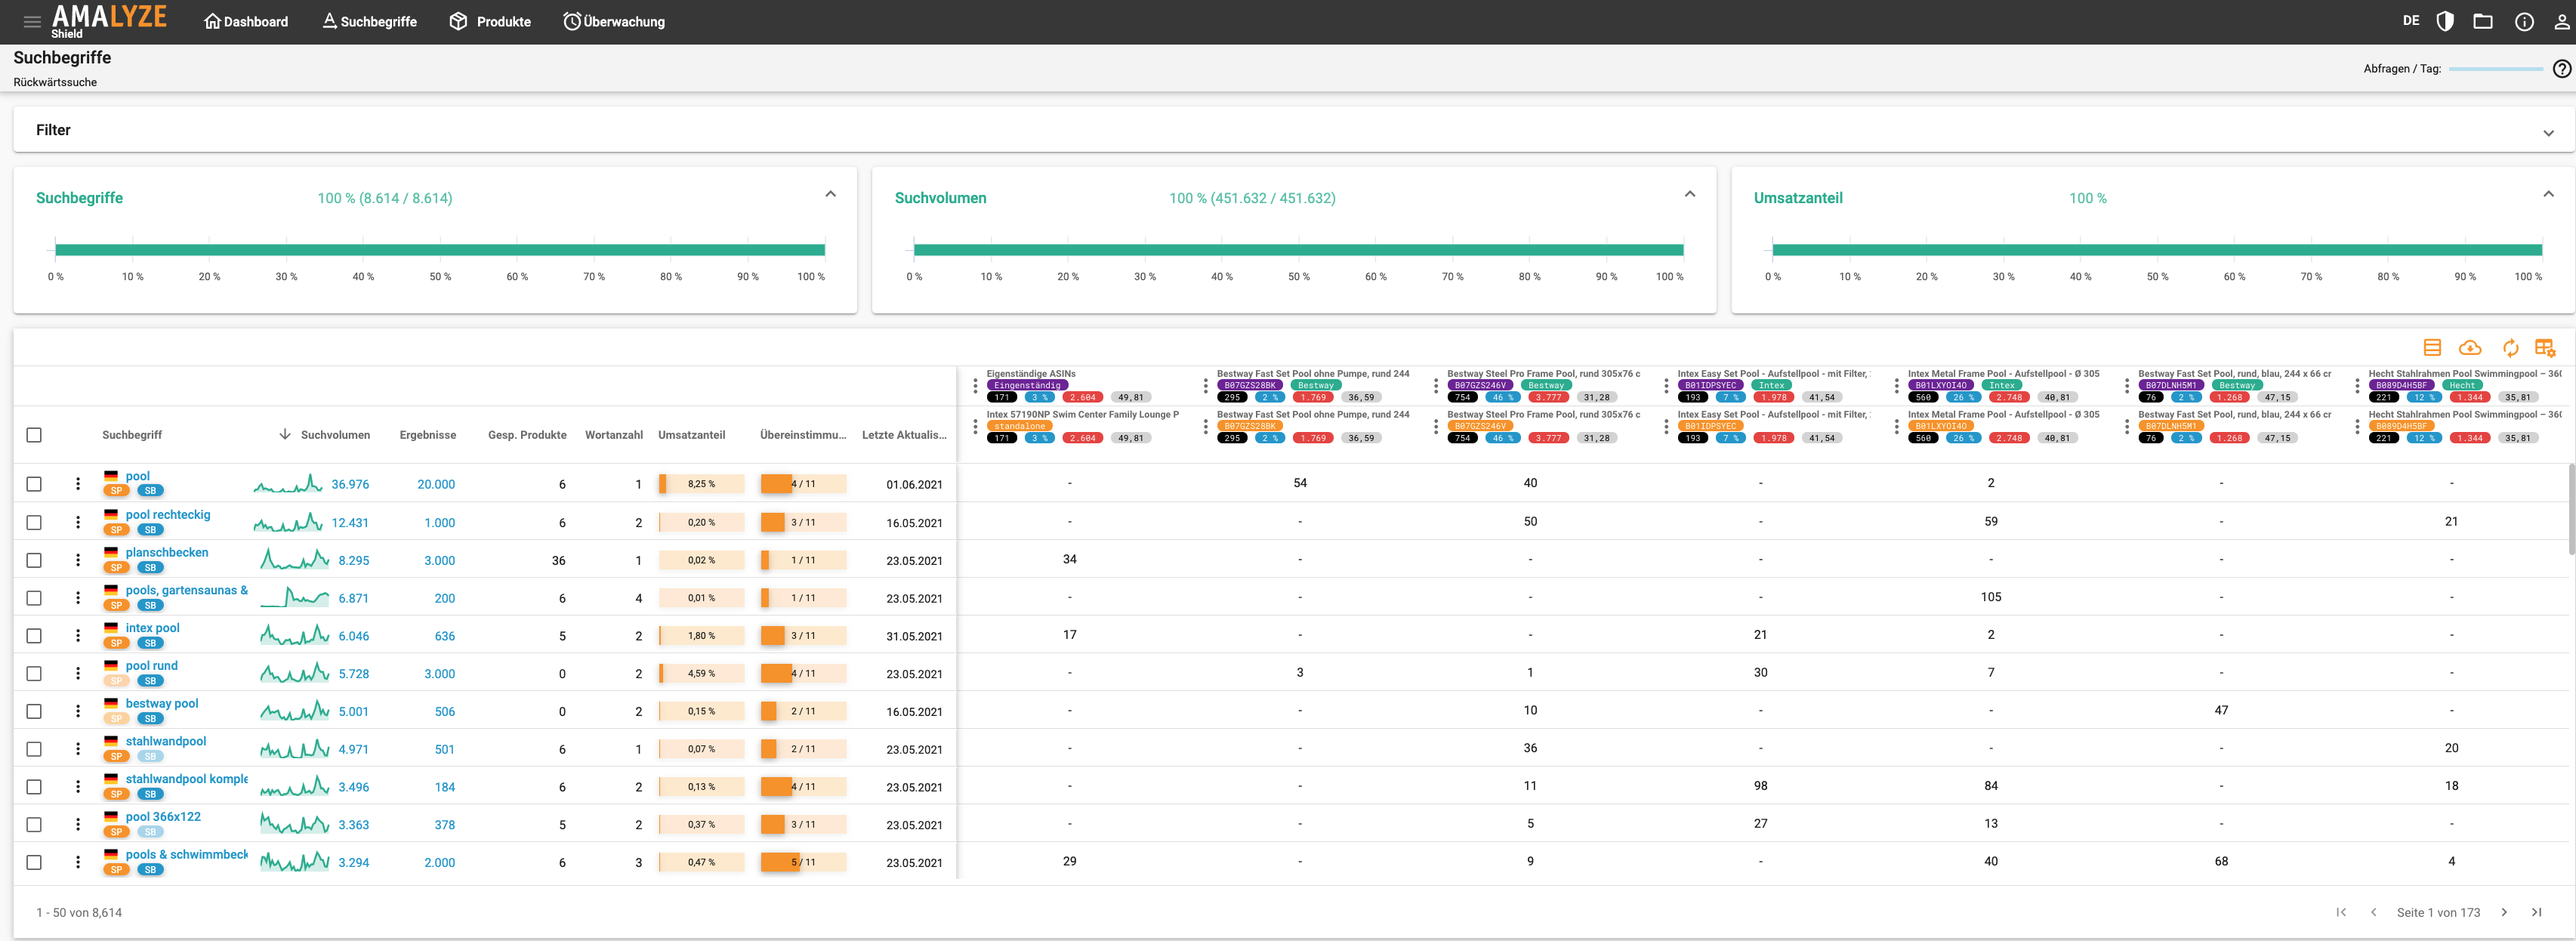Viewport: 2576px width, 941px height.
Task: Sort by the Ergebnisse column header
Action: [427, 435]
